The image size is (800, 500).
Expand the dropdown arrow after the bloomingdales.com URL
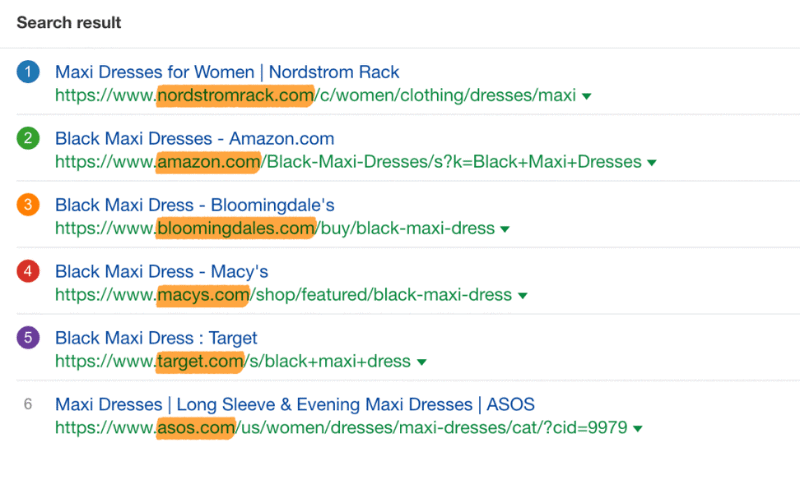(x=505, y=229)
